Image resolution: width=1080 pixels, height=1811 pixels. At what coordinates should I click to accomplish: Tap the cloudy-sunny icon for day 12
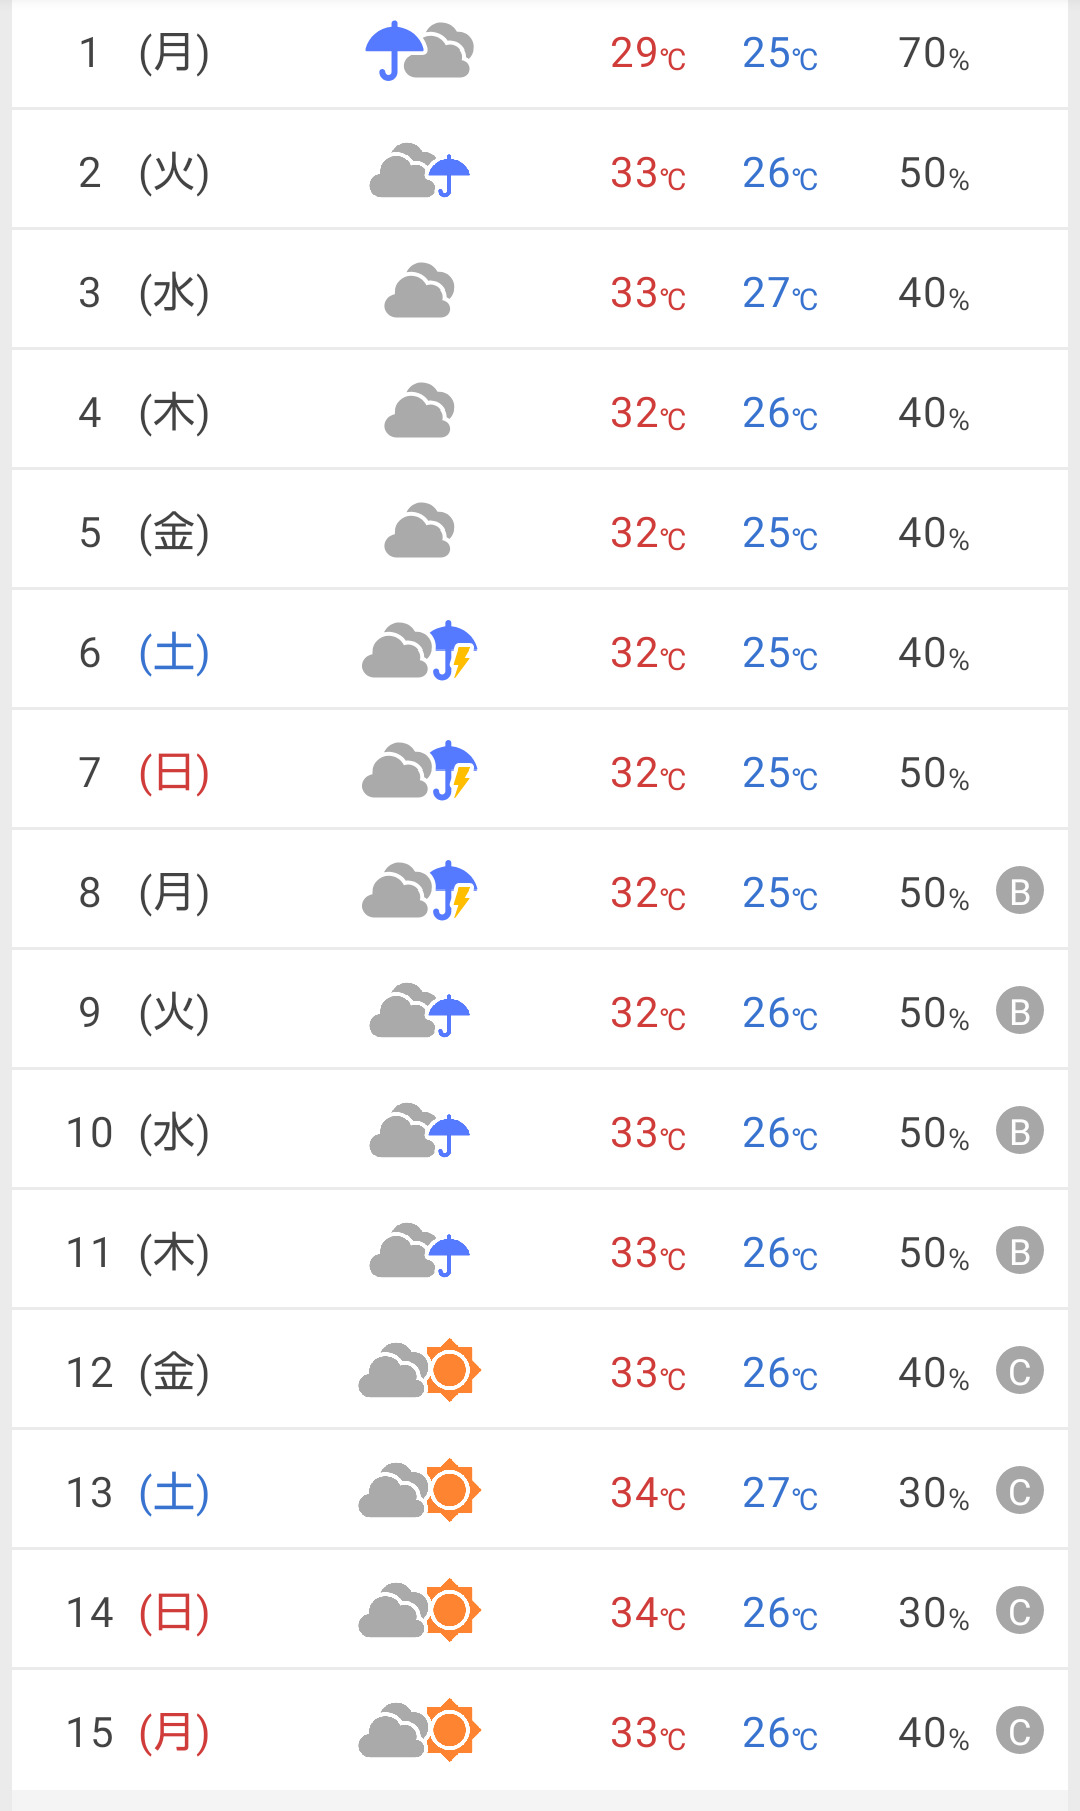tap(419, 1371)
